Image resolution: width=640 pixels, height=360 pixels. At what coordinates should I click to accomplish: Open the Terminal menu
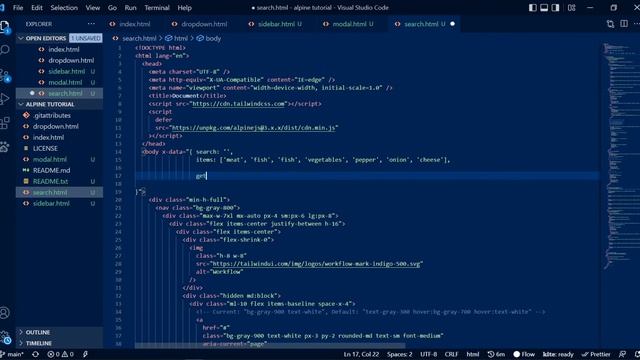point(157,8)
